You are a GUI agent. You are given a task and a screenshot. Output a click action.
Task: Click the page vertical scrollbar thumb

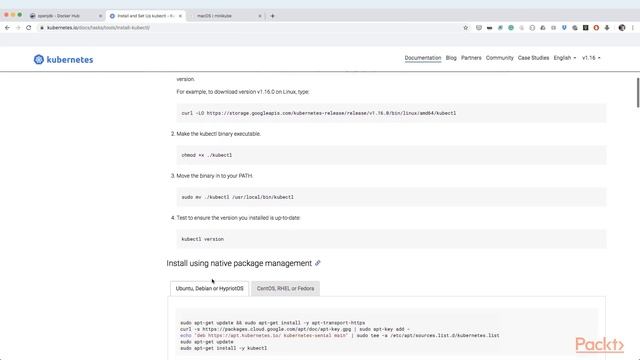[638, 93]
